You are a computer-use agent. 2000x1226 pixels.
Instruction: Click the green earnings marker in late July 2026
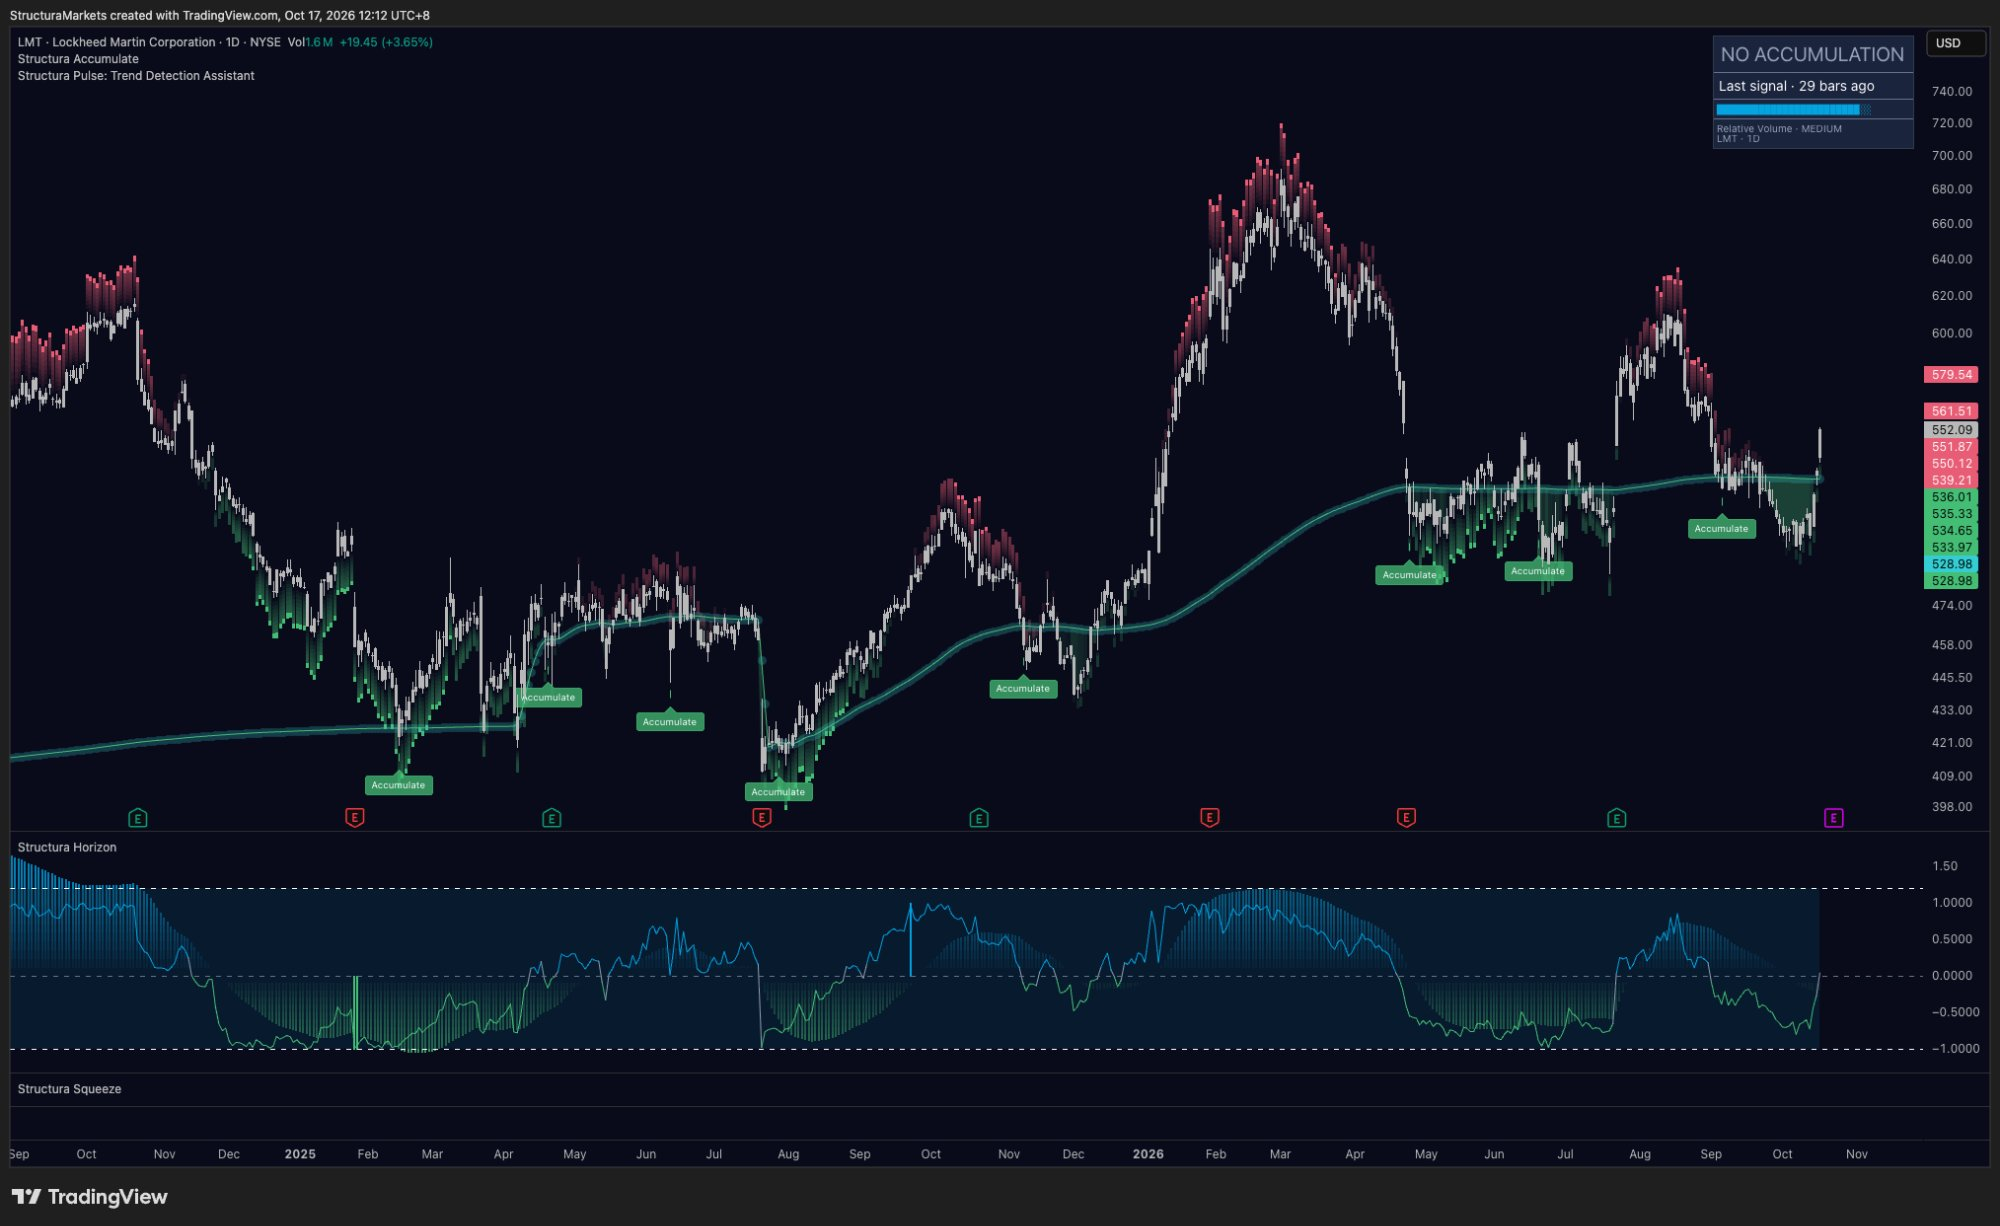tap(1616, 818)
